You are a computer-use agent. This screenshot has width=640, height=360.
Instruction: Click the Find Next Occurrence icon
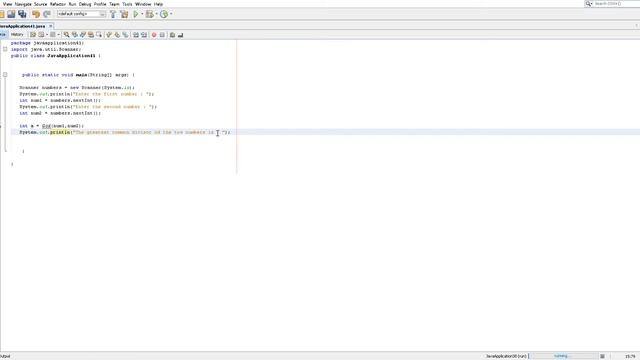[83, 35]
